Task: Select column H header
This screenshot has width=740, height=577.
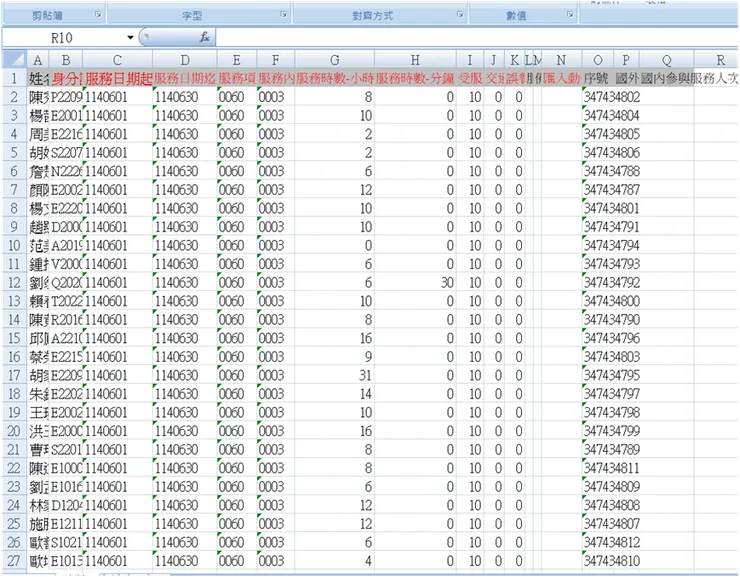Action: coord(415,61)
